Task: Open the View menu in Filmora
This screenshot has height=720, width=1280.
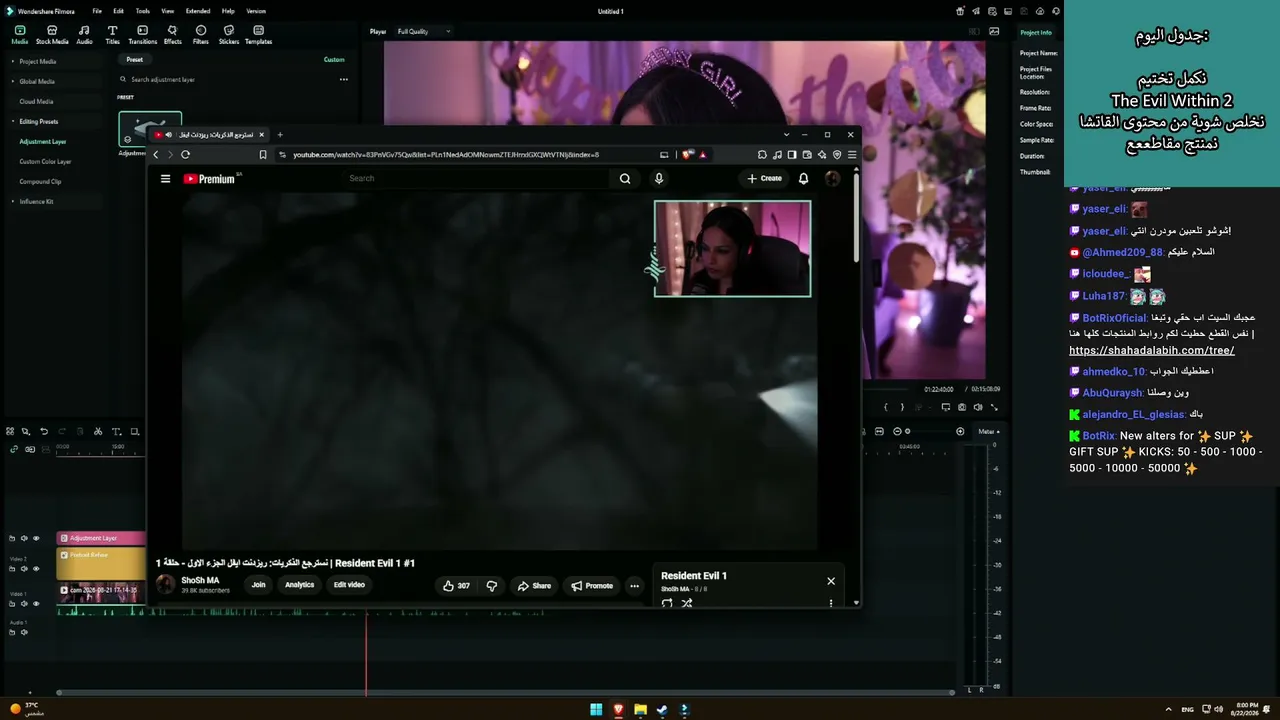Action: pos(167,11)
